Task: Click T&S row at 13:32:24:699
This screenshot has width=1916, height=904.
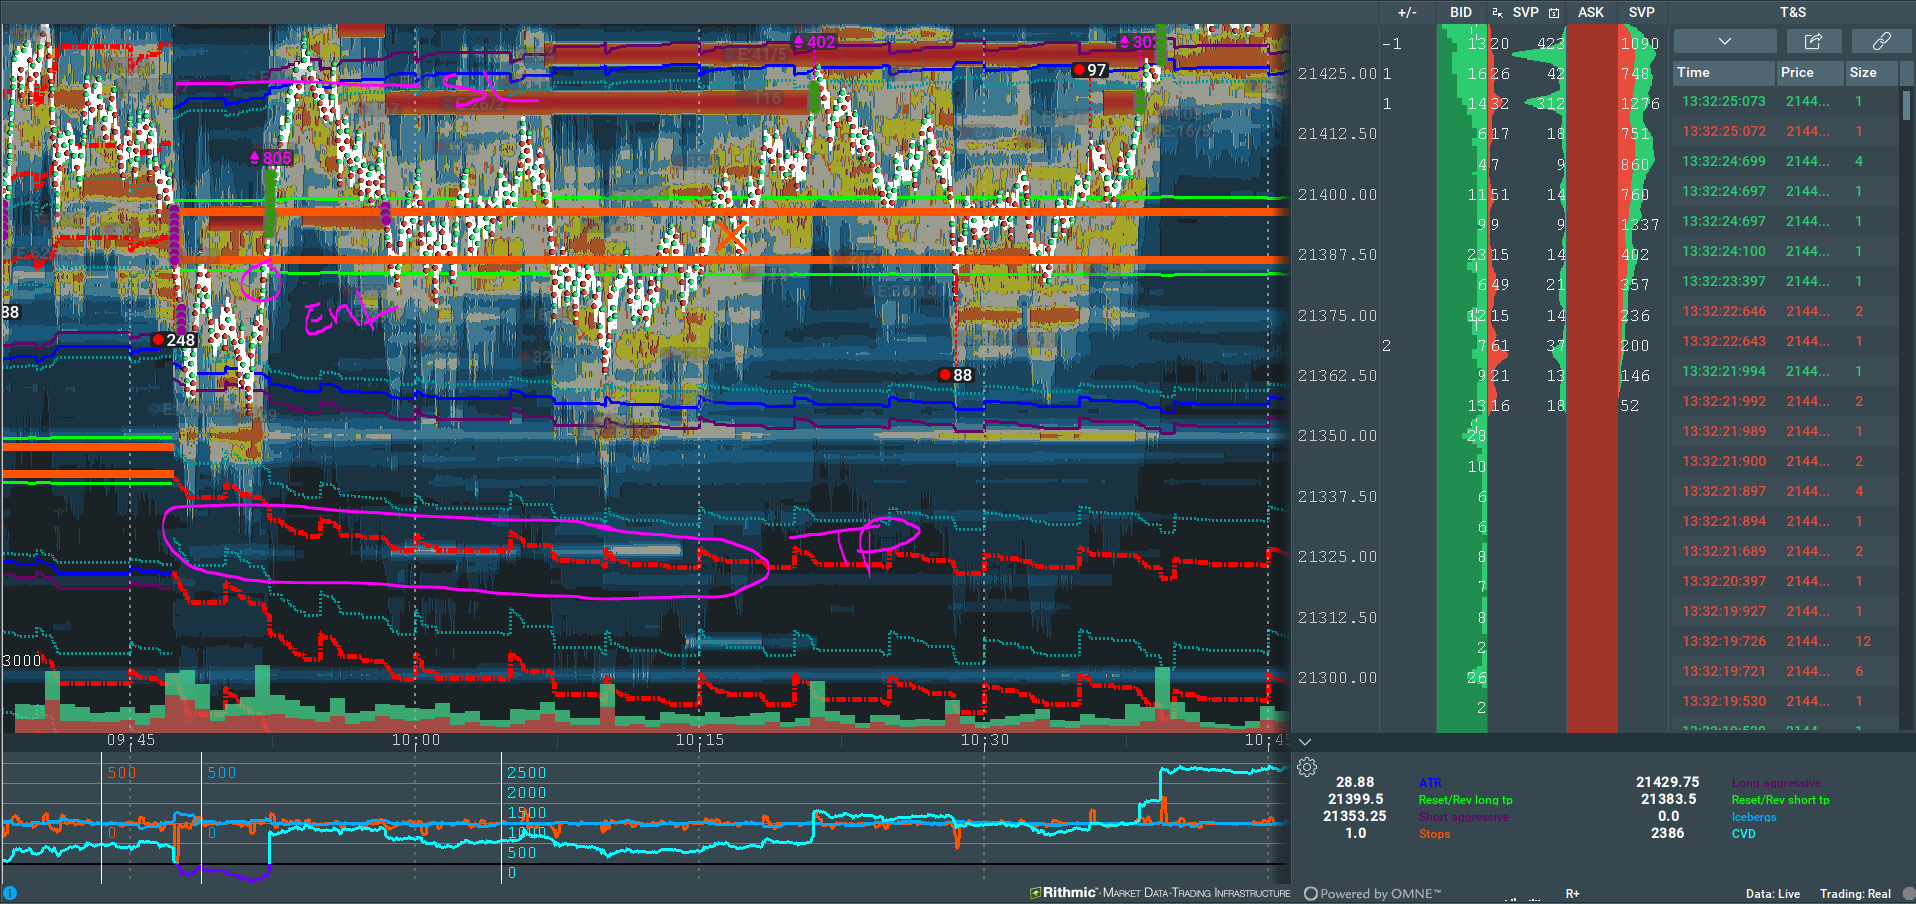Action: pyautogui.click(x=1786, y=161)
